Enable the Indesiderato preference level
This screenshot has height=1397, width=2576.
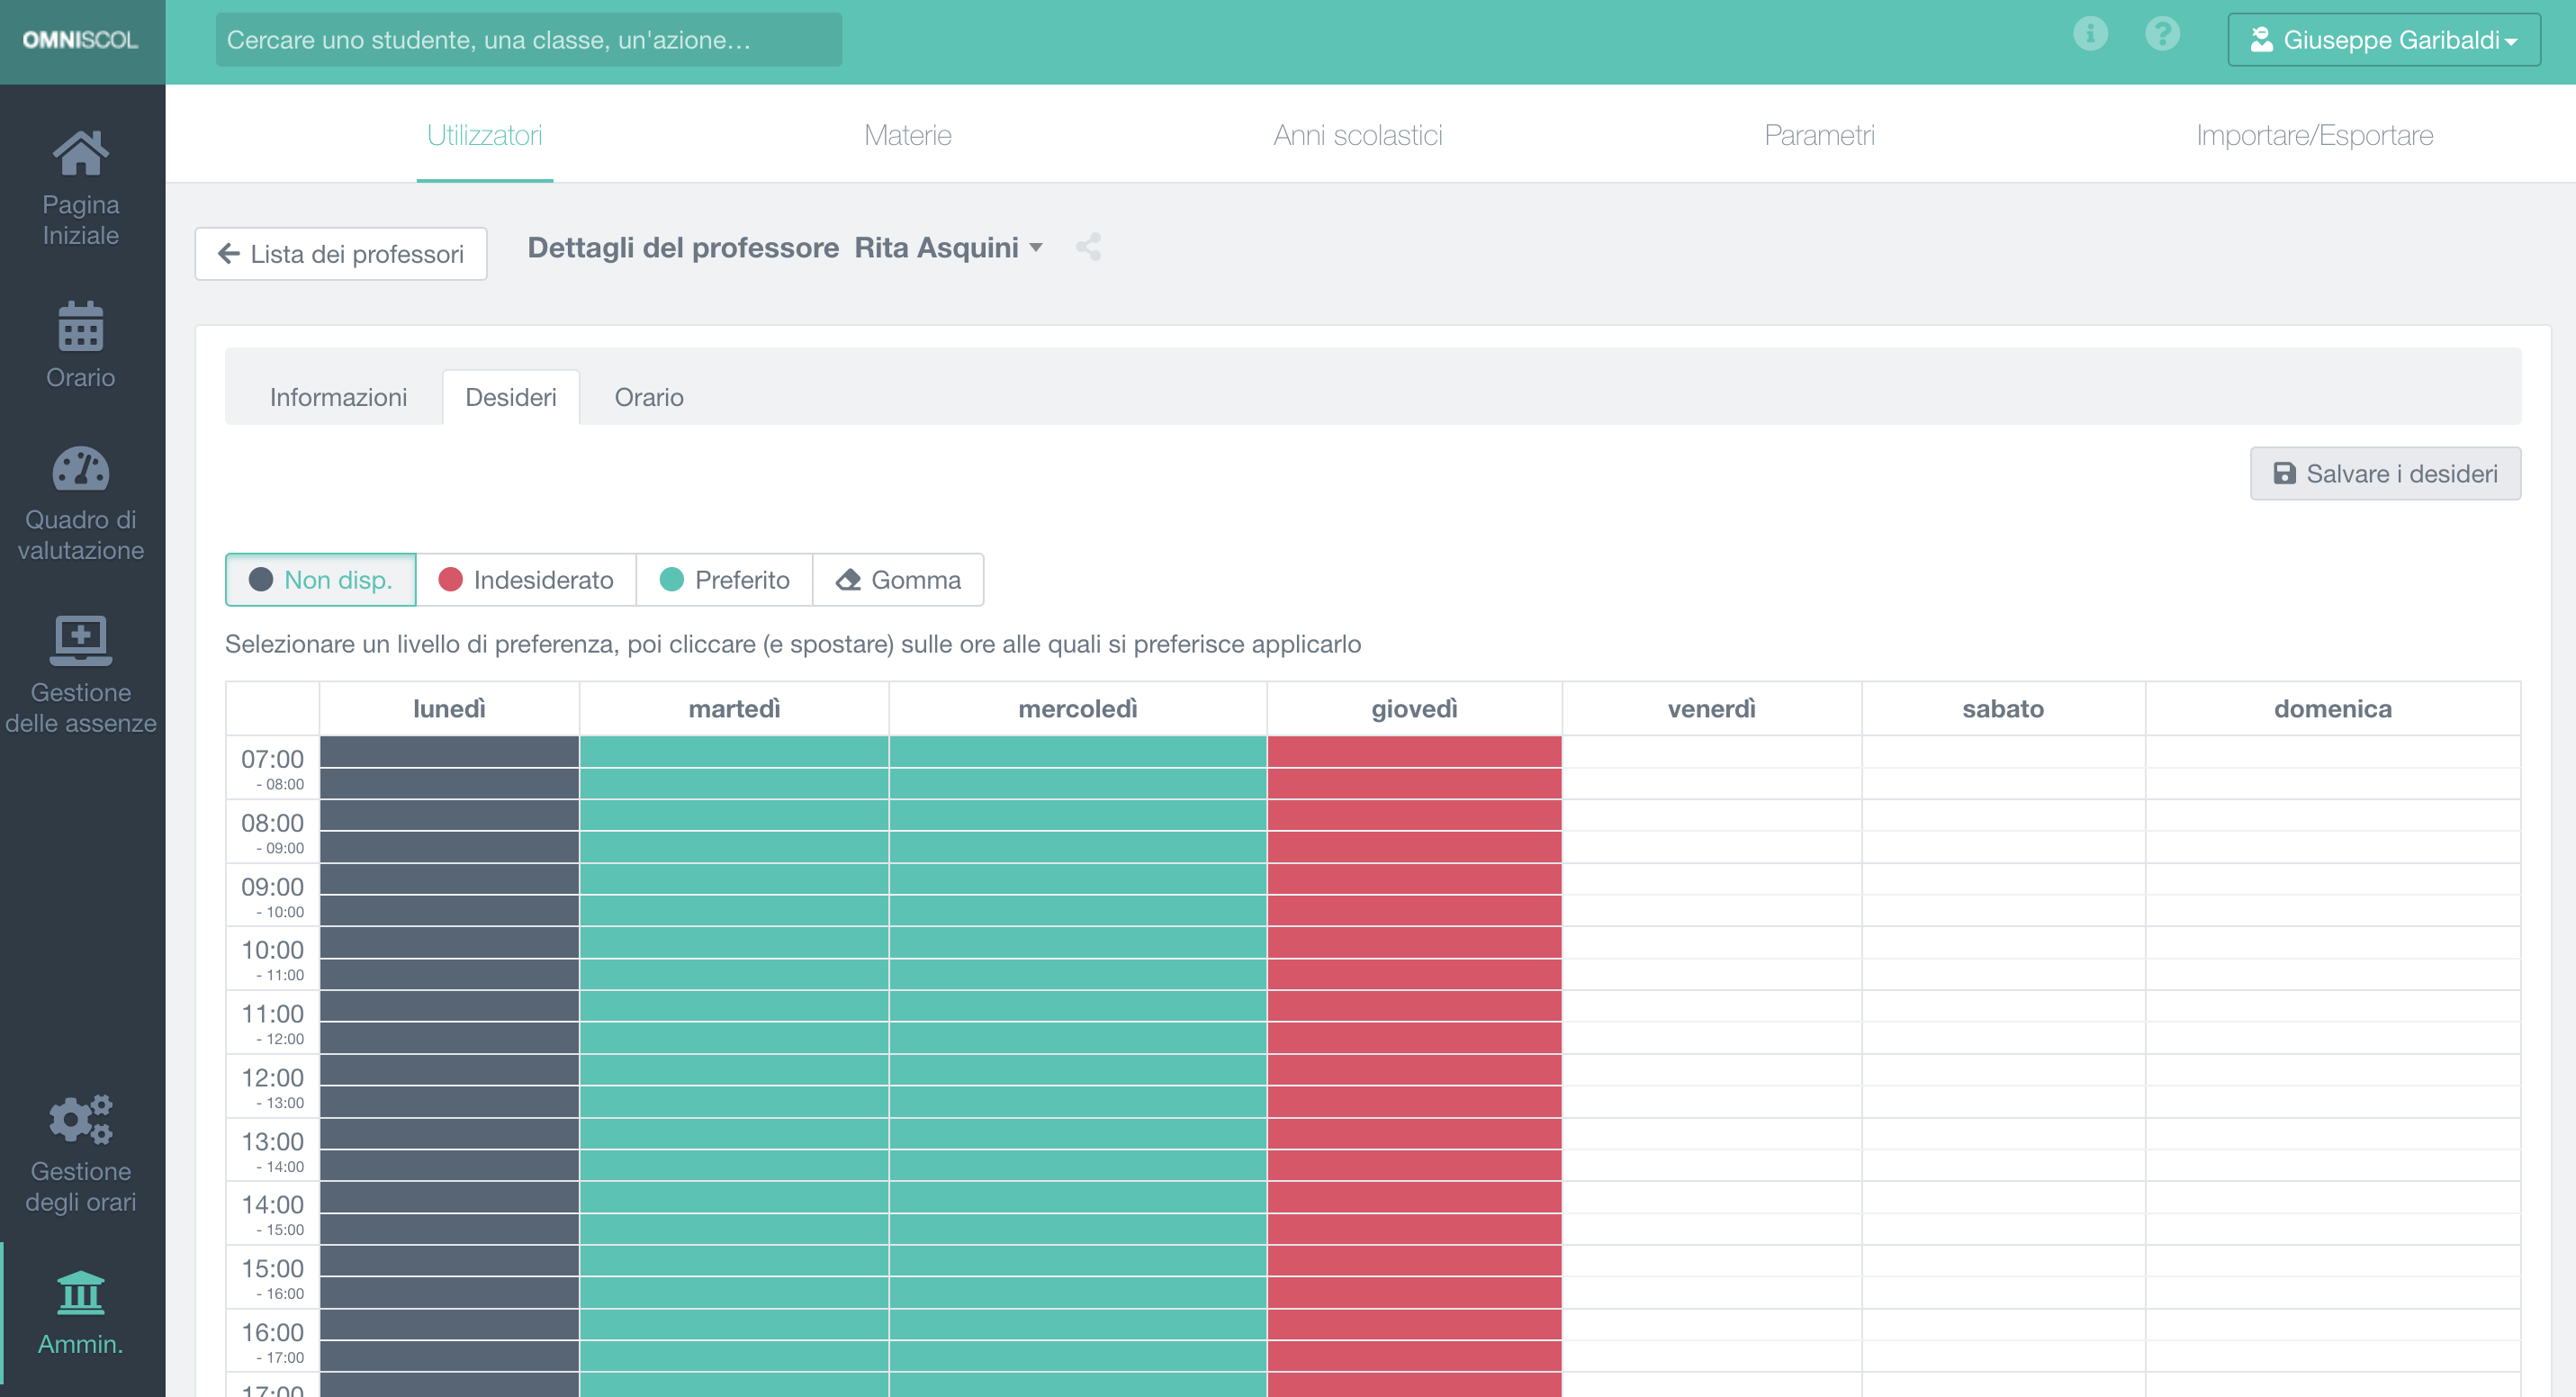526,580
